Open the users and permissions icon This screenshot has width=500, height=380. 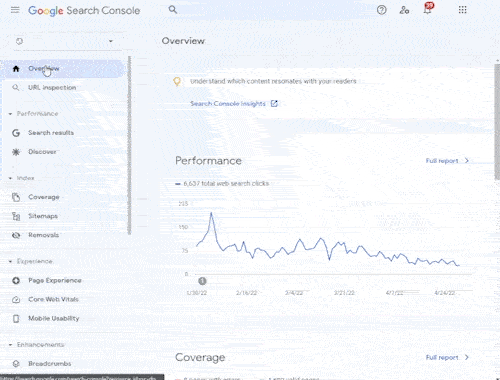point(404,10)
